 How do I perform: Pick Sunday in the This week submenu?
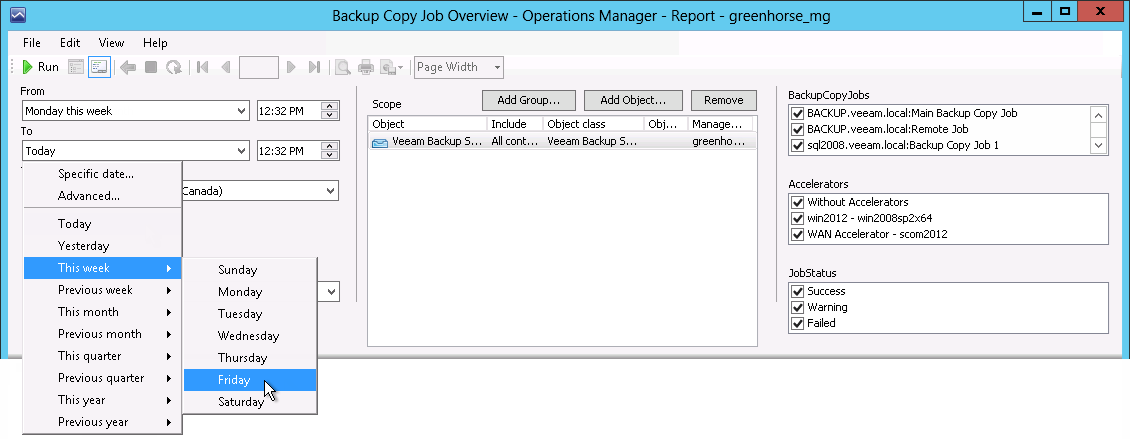[x=250, y=270]
